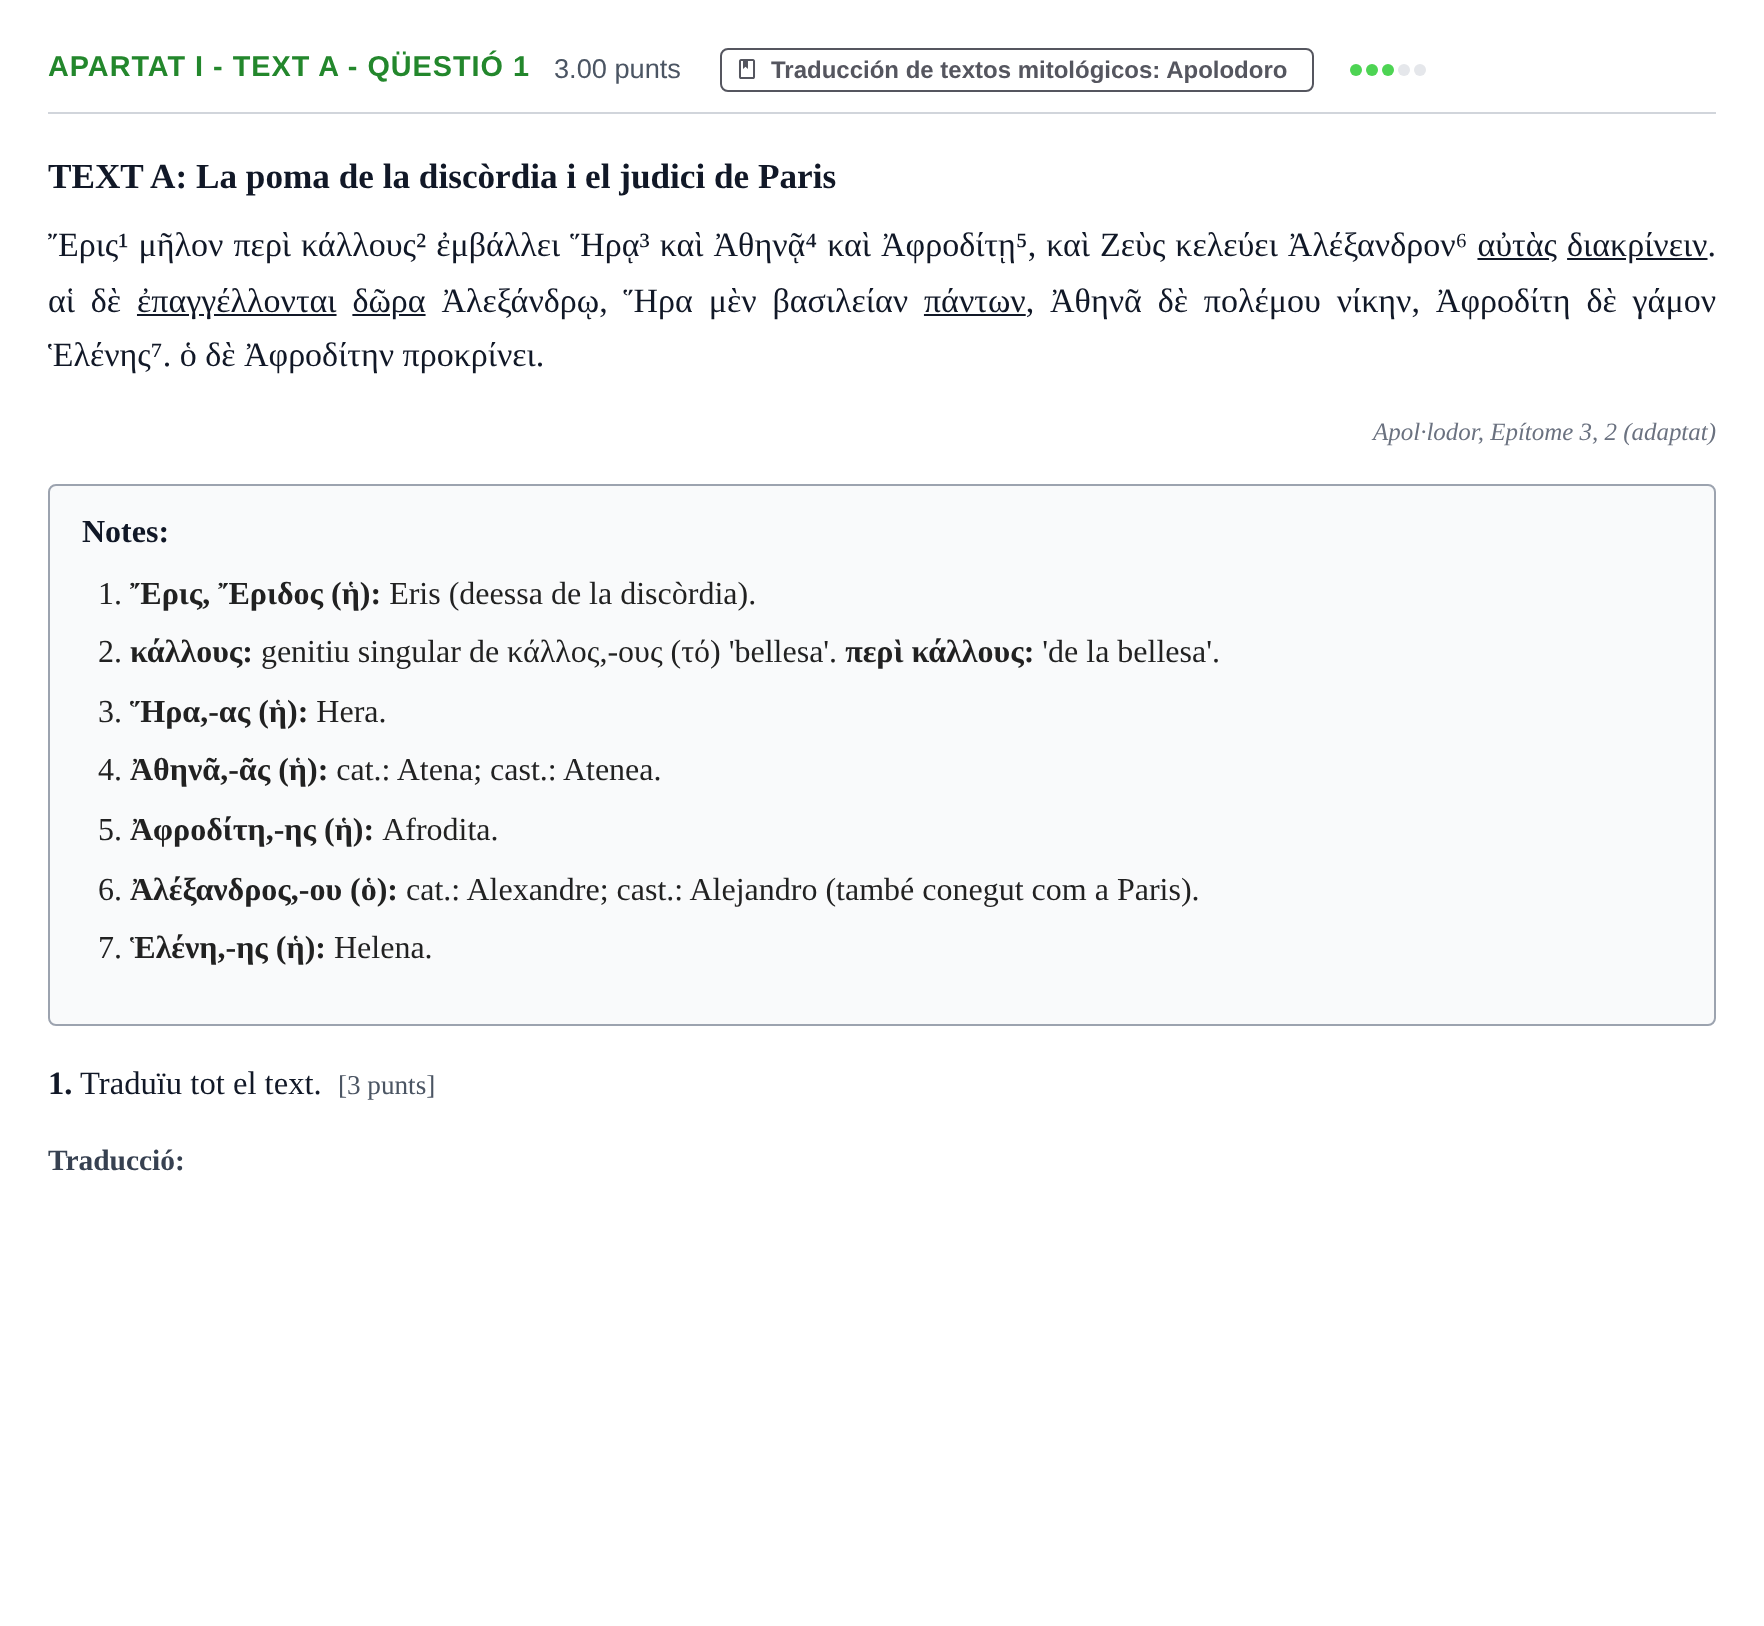This screenshot has height=1626, width=1764.
Task: Click the underlined word διακρίνειν
Action: pos(1637,245)
